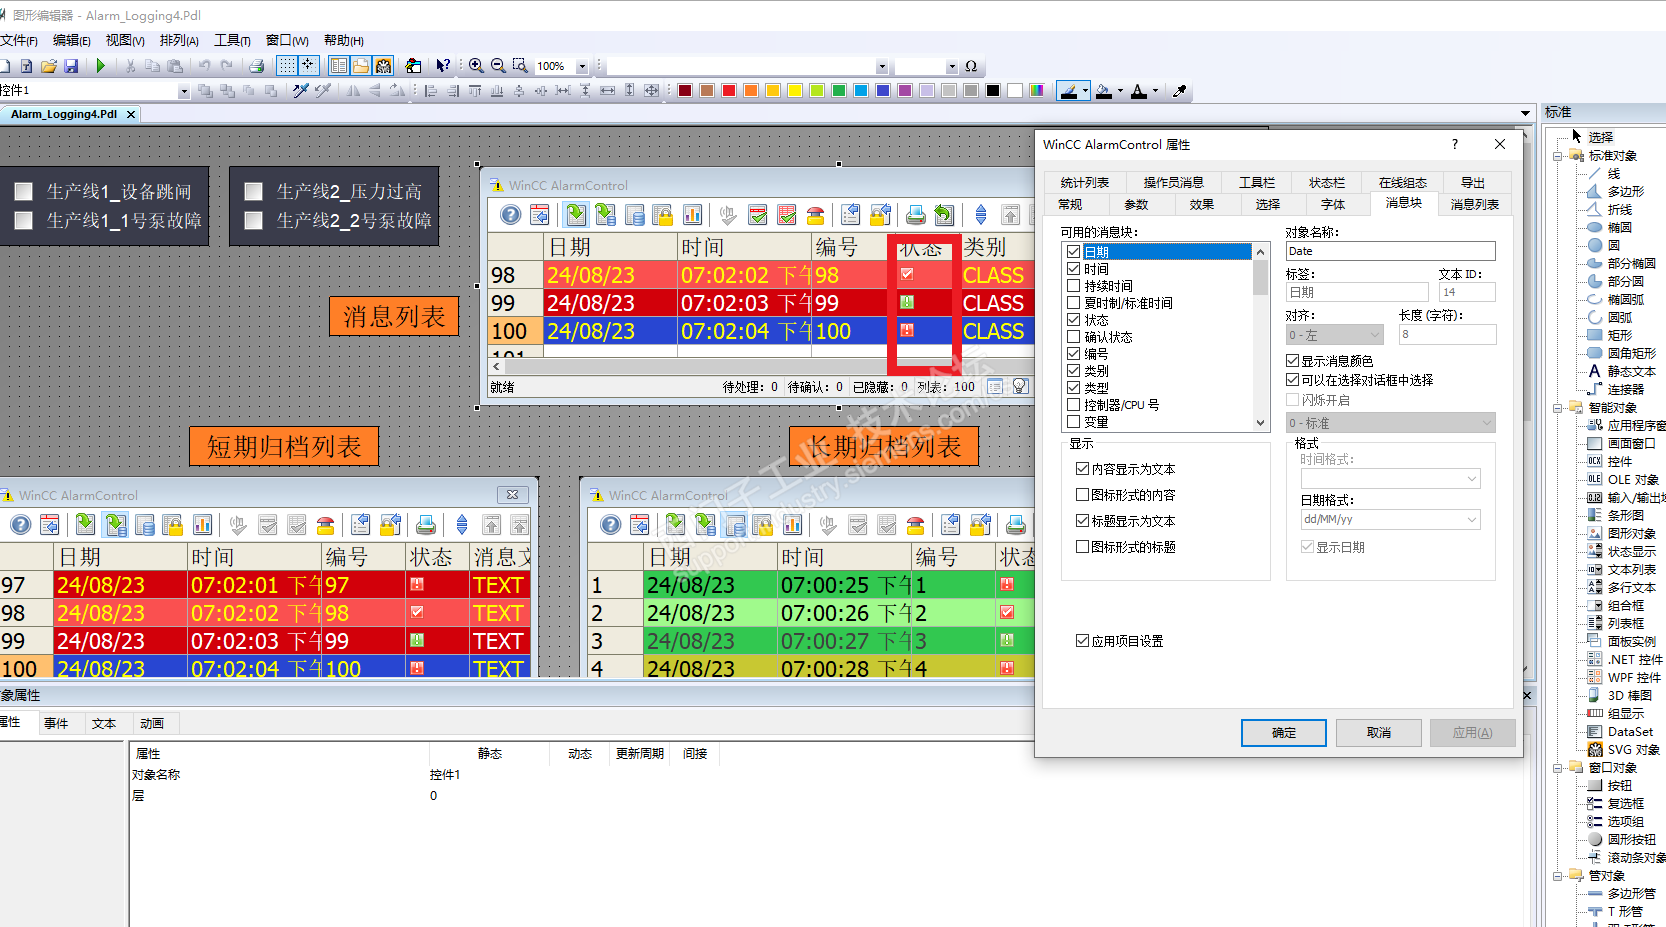Click the 消息列表 button on canvas
This screenshot has height=927, width=1666.
(394, 317)
